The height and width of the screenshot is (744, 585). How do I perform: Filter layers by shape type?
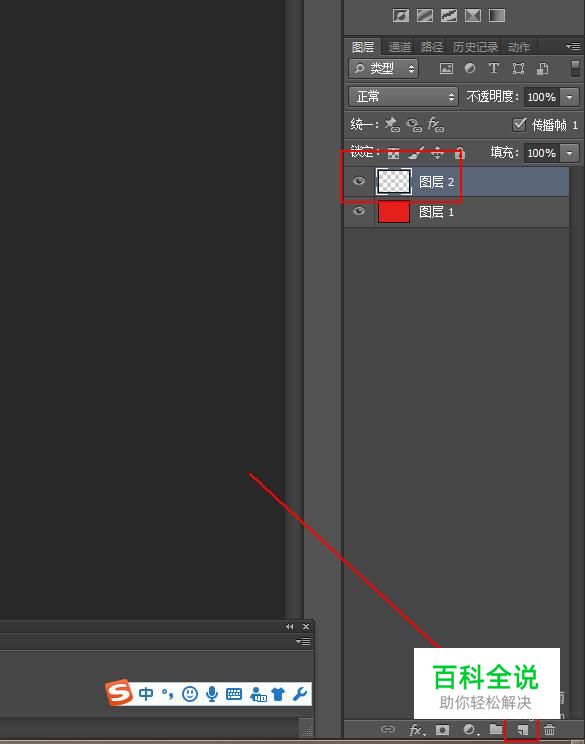[x=518, y=69]
